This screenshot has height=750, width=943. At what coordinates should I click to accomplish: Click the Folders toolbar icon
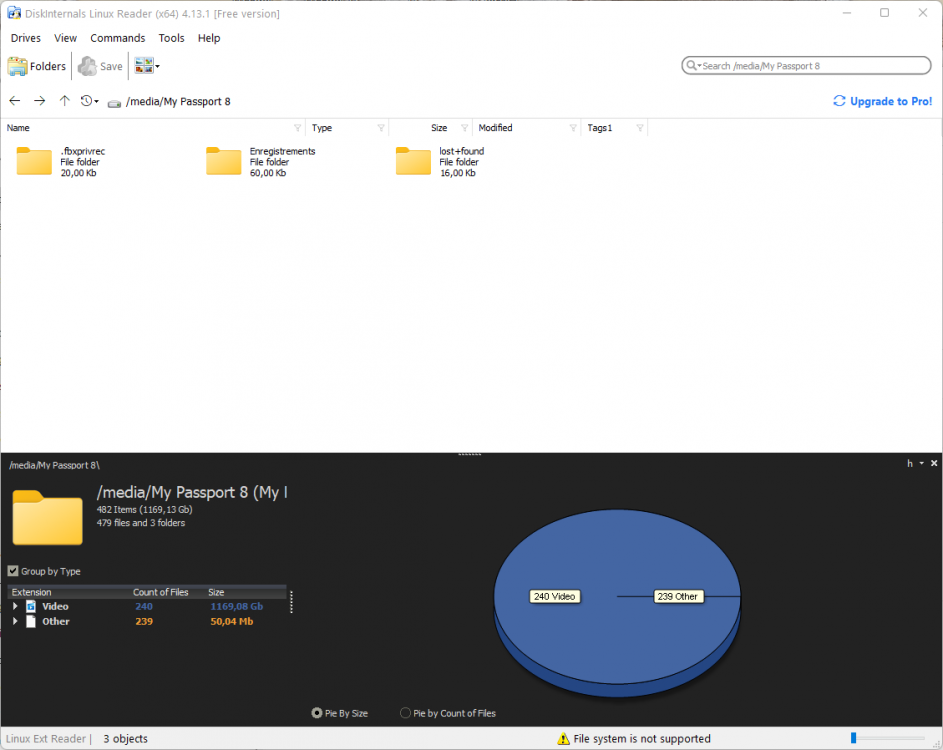18,67
